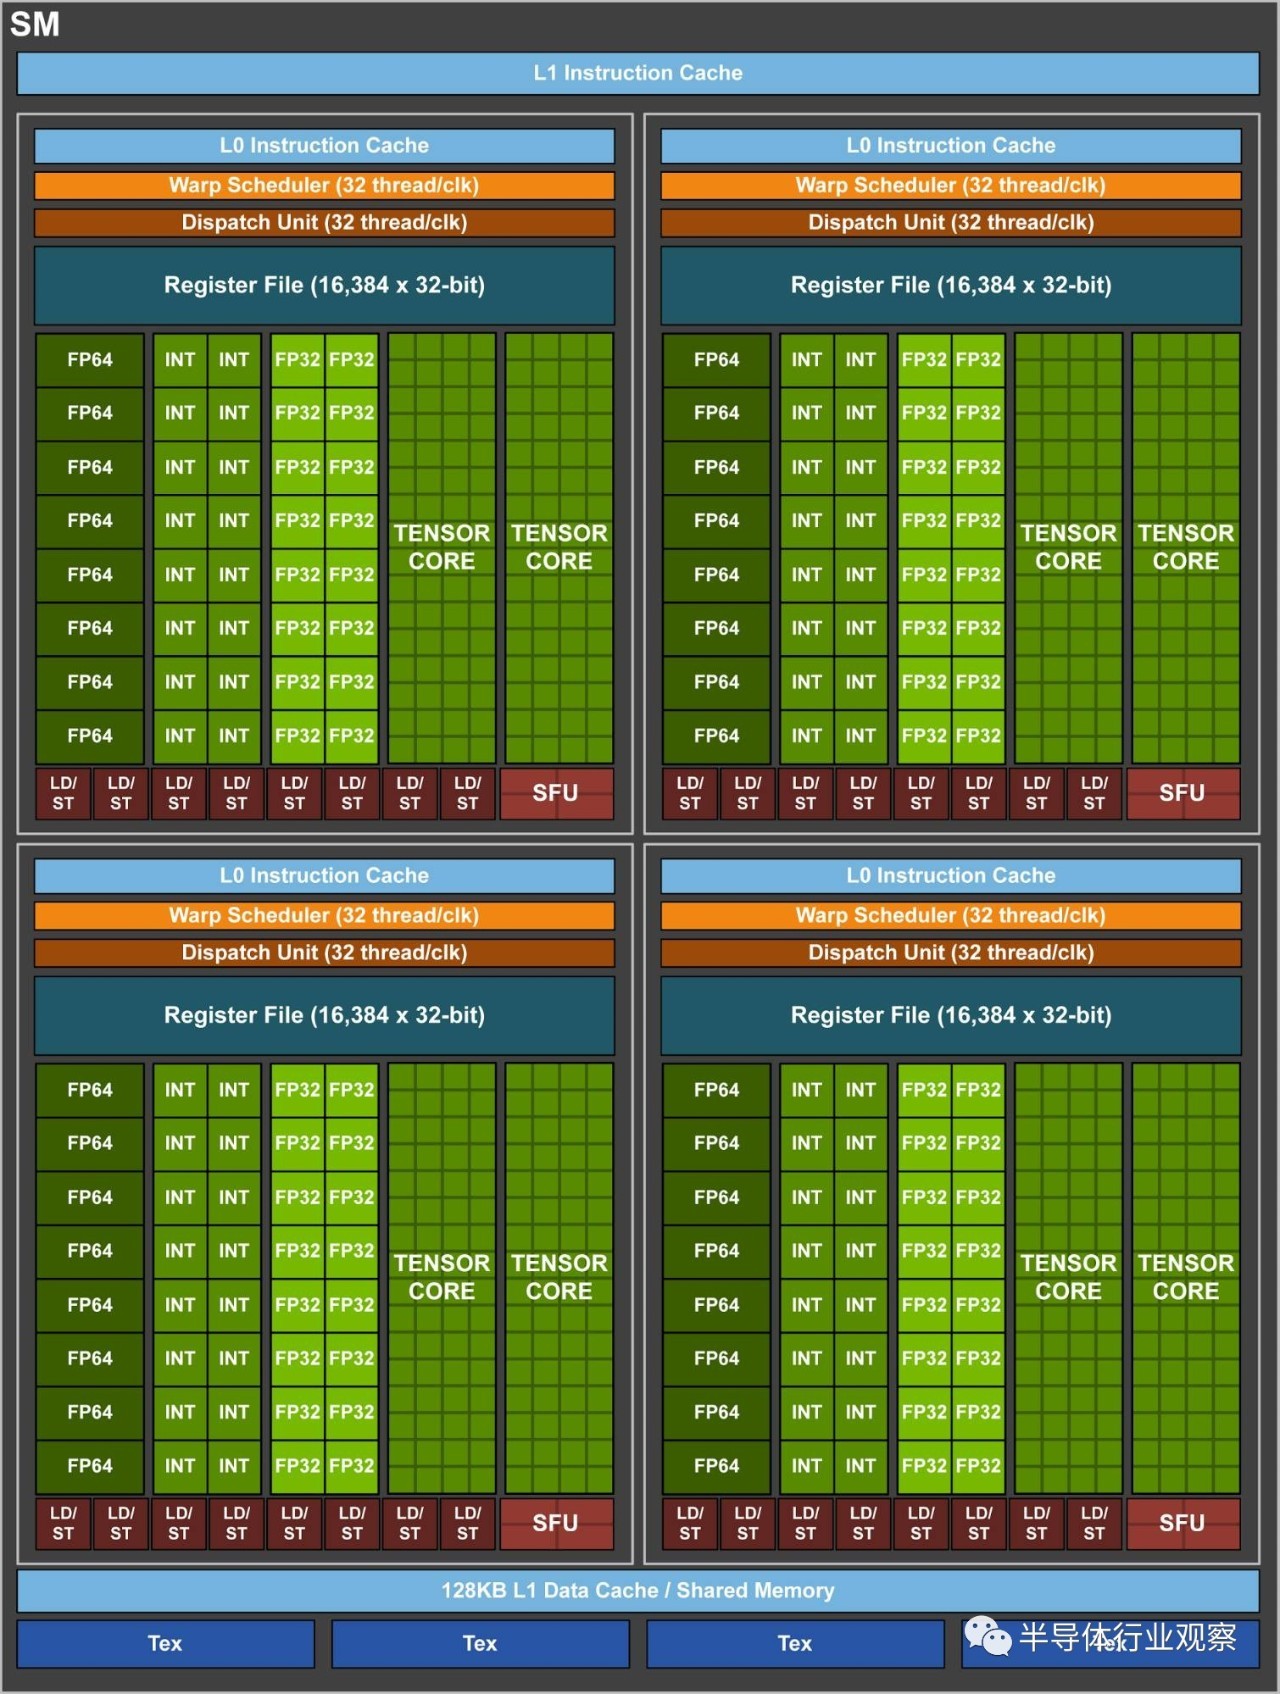Click the first LD/ST unit in bottom-left block
Viewport: 1280px width, 1694px height.
tap(63, 1524)
